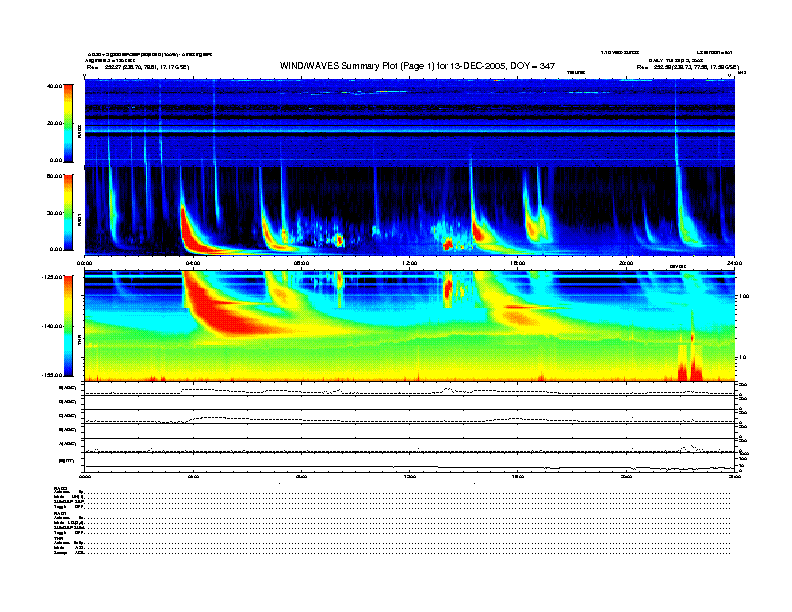The width and height of the screenshot is (792, 612).
Task: Click the 30.00 label on RAD1 scale
Action: click(54, 213)
